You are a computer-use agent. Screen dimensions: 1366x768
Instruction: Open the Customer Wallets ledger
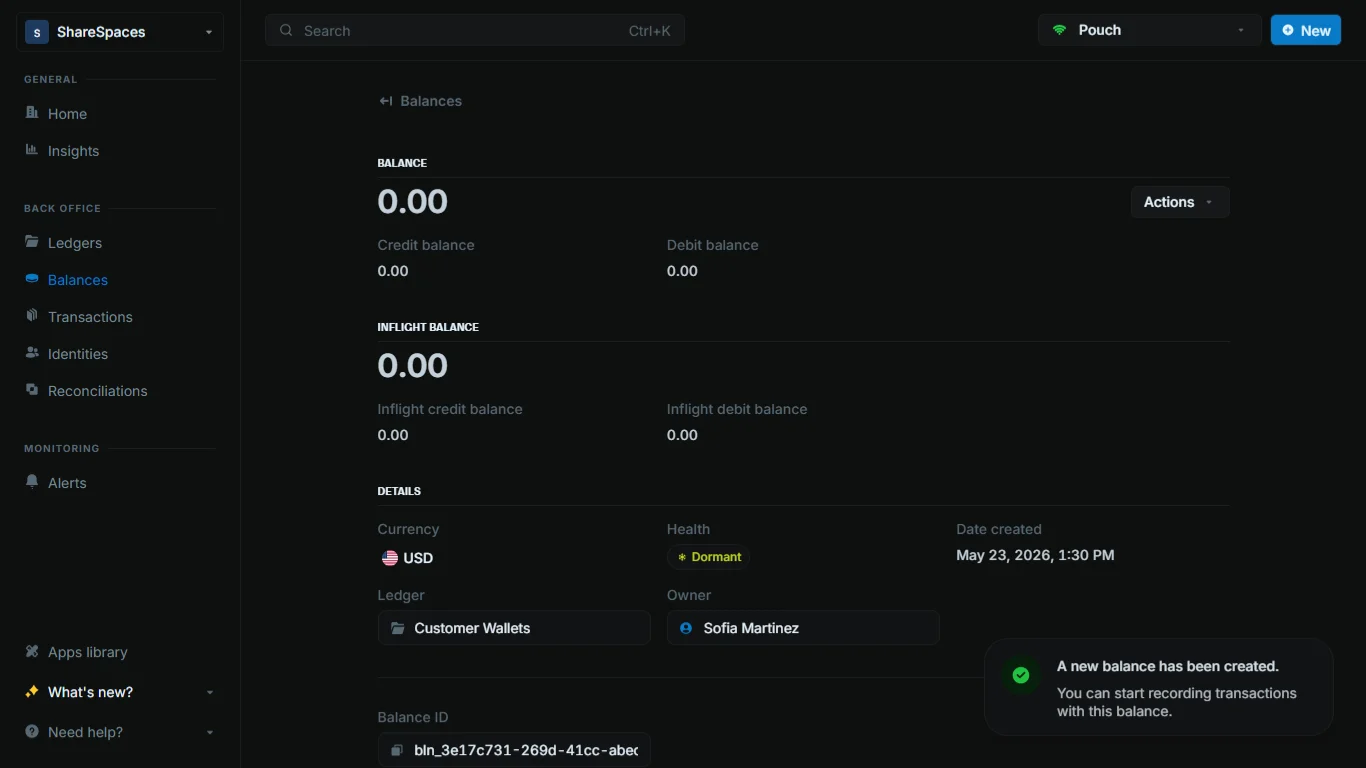pos(514,628)
